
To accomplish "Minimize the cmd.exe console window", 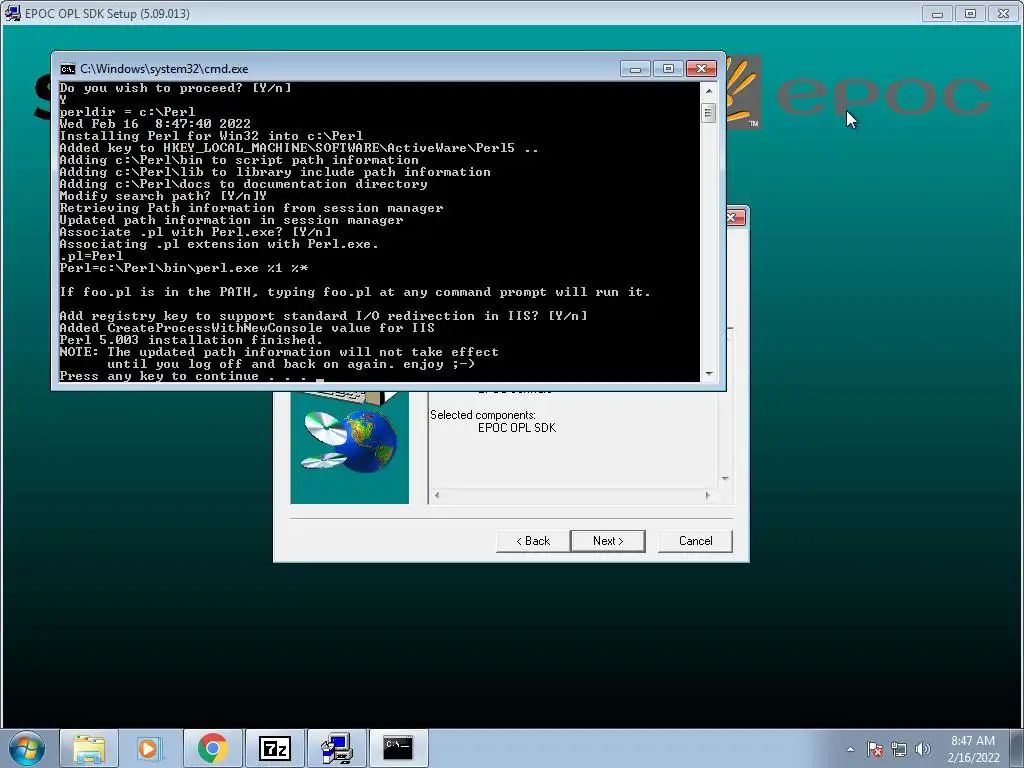I will (x=635, y=69).
